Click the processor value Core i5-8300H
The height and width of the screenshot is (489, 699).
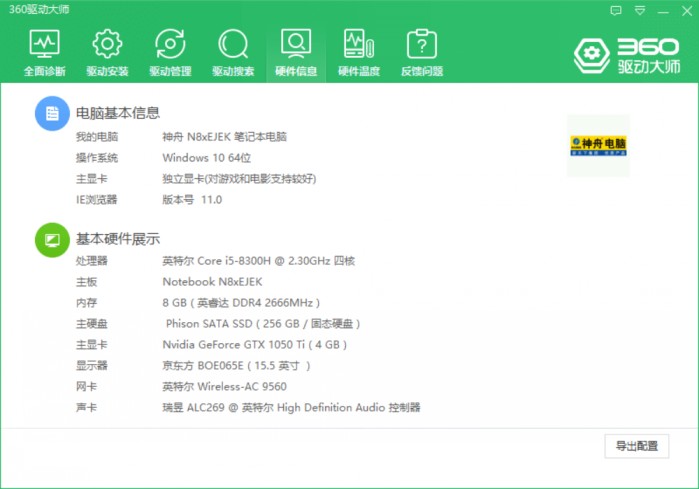[x=259, y=261]
